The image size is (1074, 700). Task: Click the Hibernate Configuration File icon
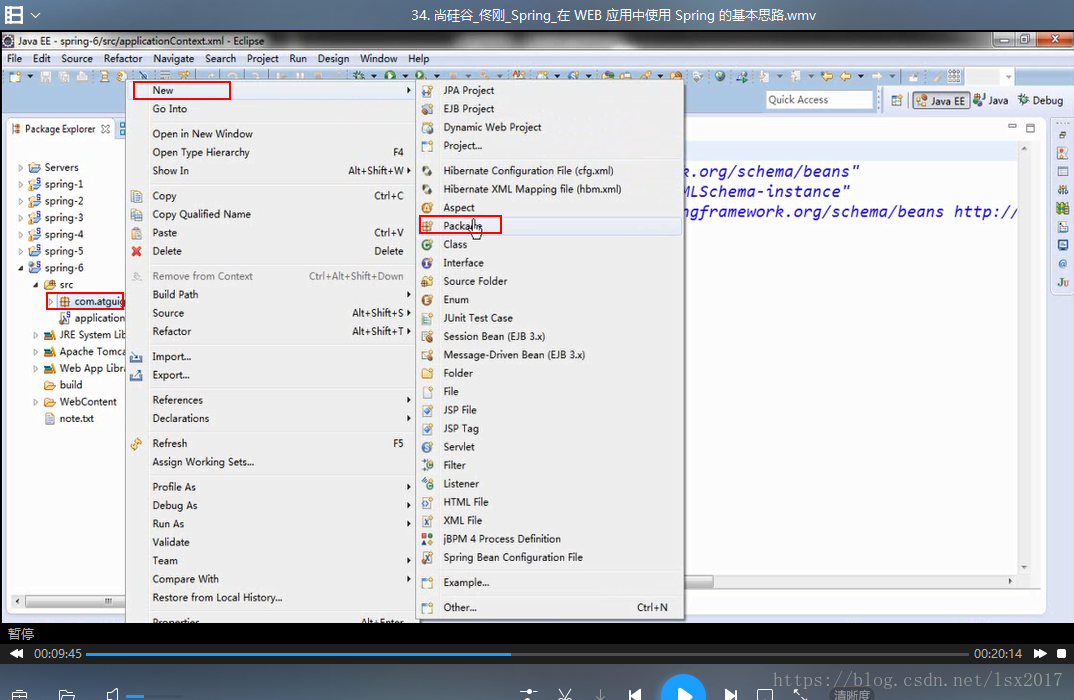point(427,171)
